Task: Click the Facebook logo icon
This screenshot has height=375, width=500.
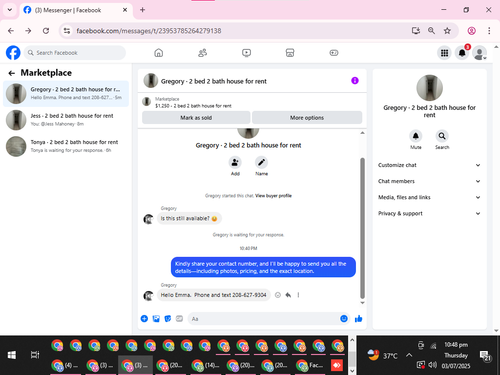Action: click(x=13, y=53)
